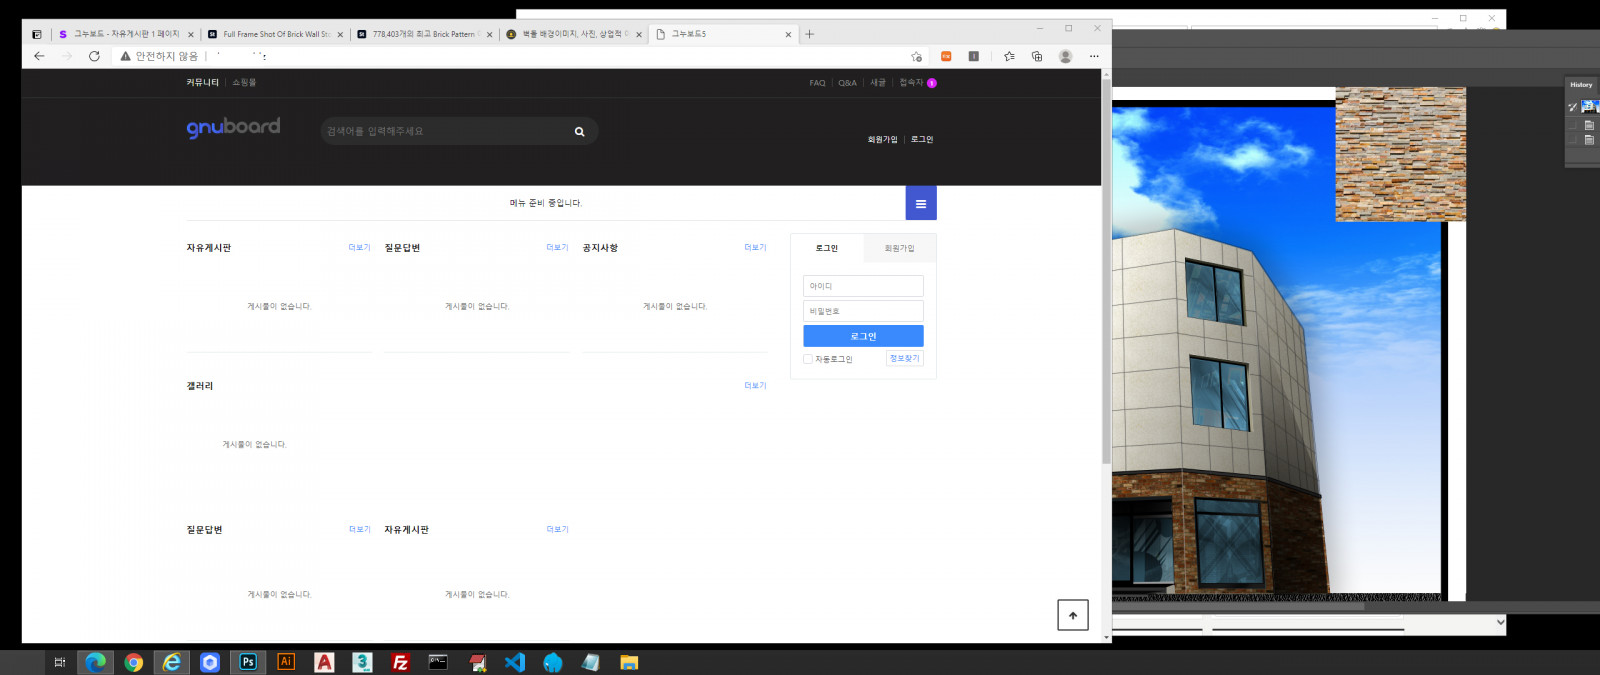This screenshot has height=675, width=1600.
Task: Open the browser favorites star-list icon
Action: [x=1009, y=57]
